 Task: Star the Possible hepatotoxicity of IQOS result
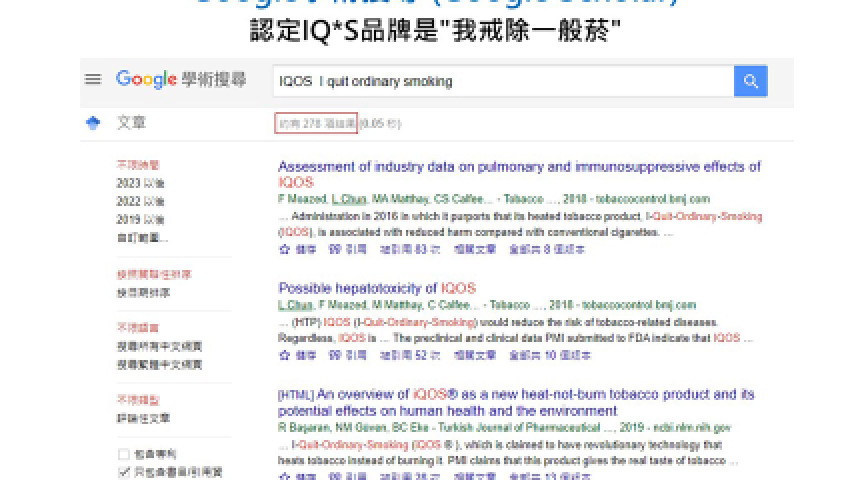(x=284, y=355)
